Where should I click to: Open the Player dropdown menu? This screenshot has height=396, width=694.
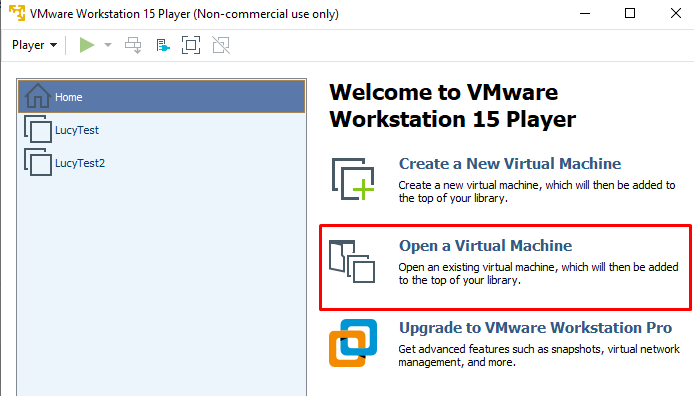click(x=35, y=45)
